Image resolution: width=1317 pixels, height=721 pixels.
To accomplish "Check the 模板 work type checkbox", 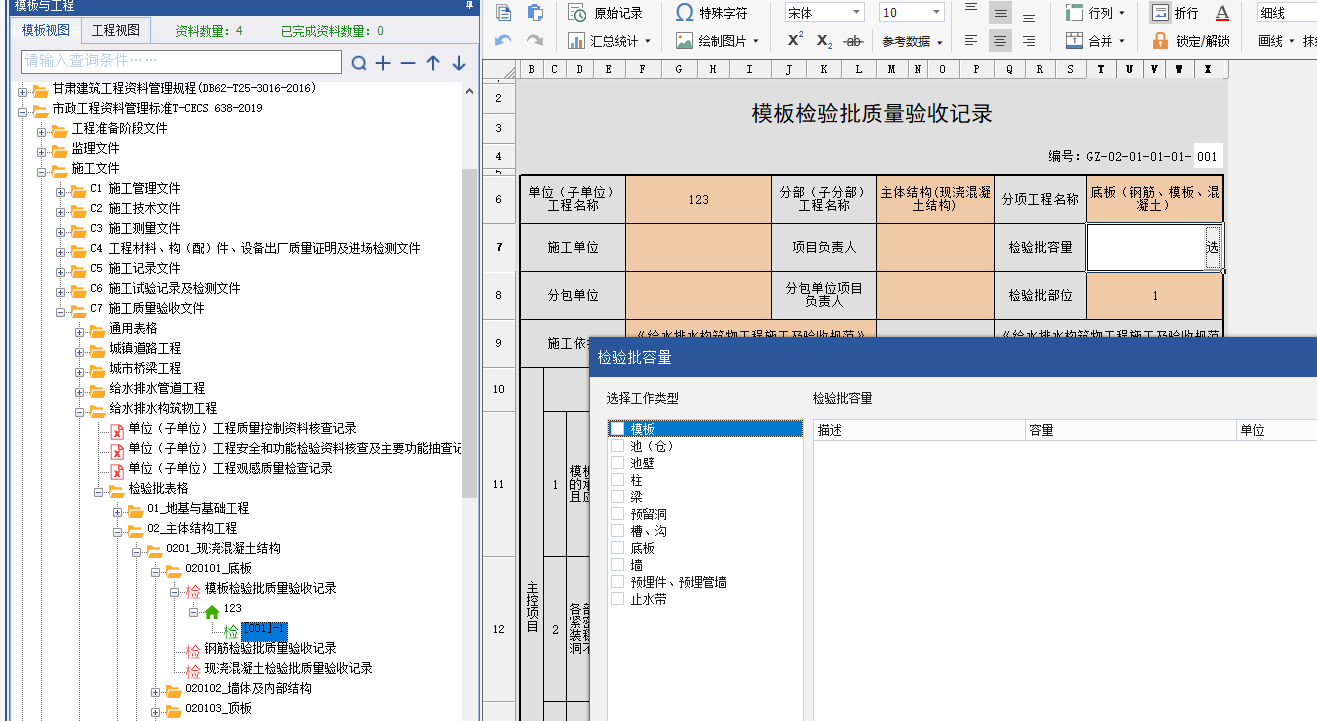I will click(617, 428).
